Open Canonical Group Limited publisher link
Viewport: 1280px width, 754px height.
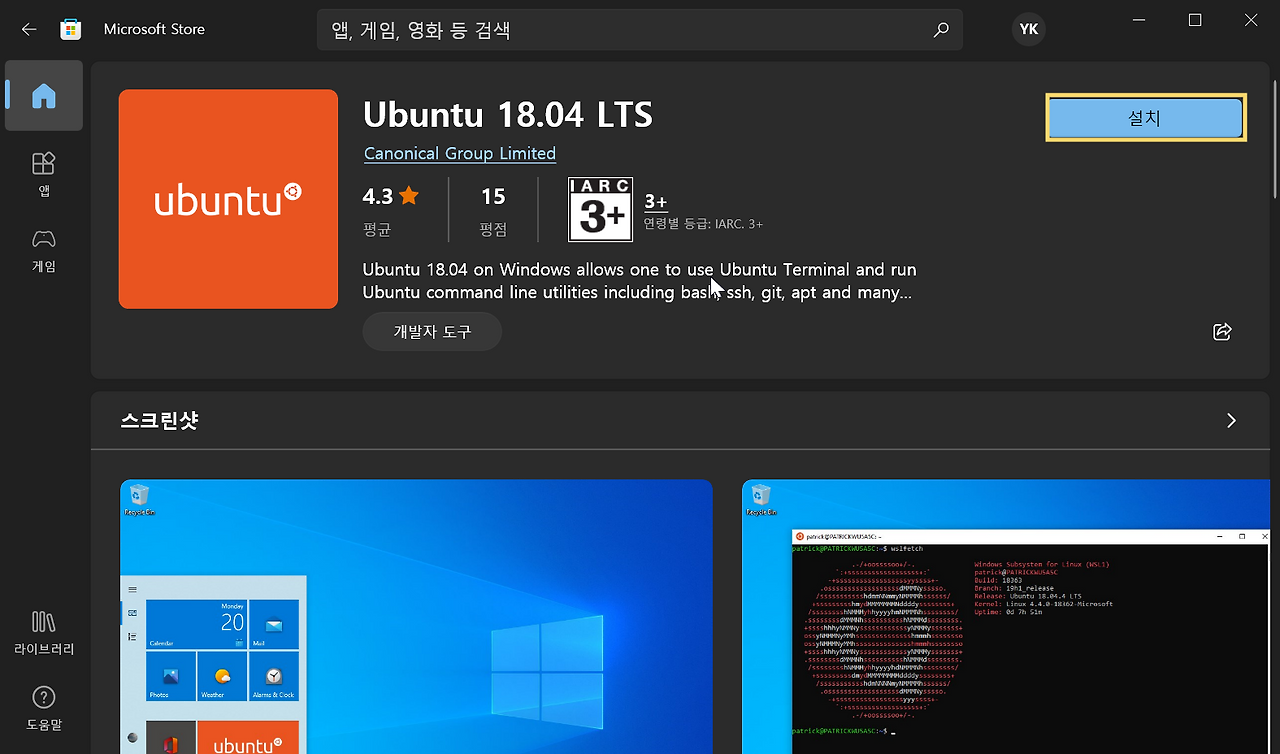(460, 153)
